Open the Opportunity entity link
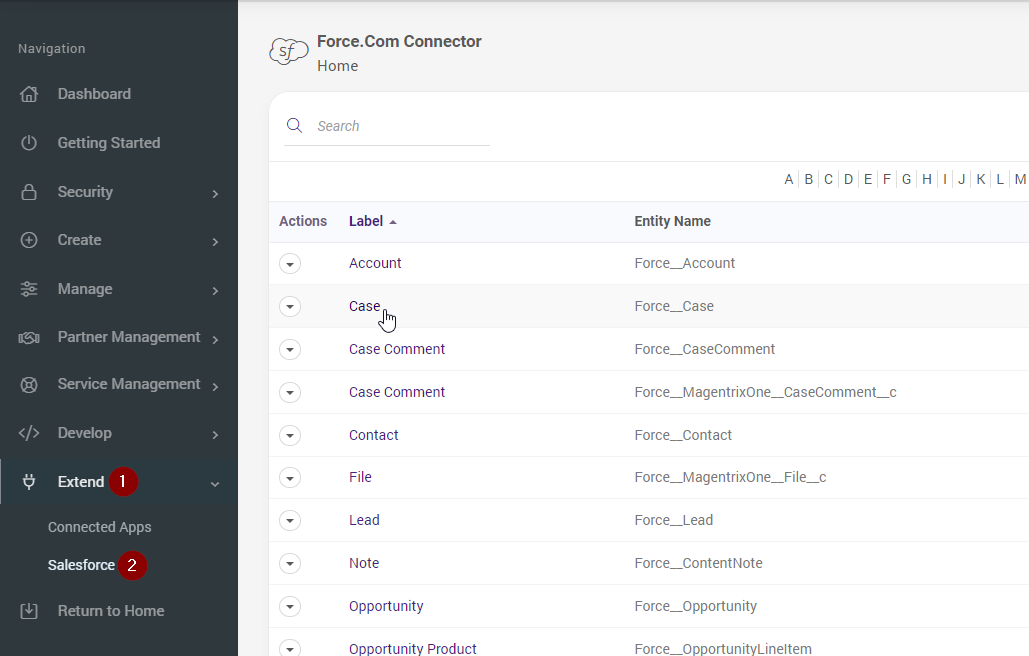The width and height of the screenshot is (1029, 656). click(386, 606)
